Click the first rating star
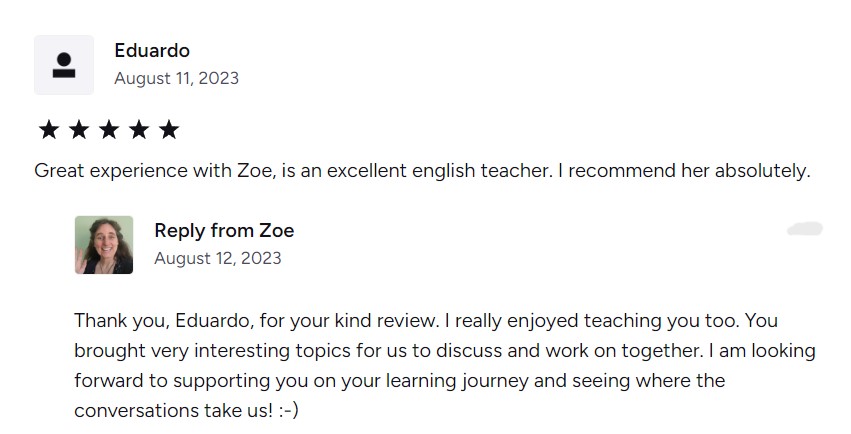 coord(48,129)
